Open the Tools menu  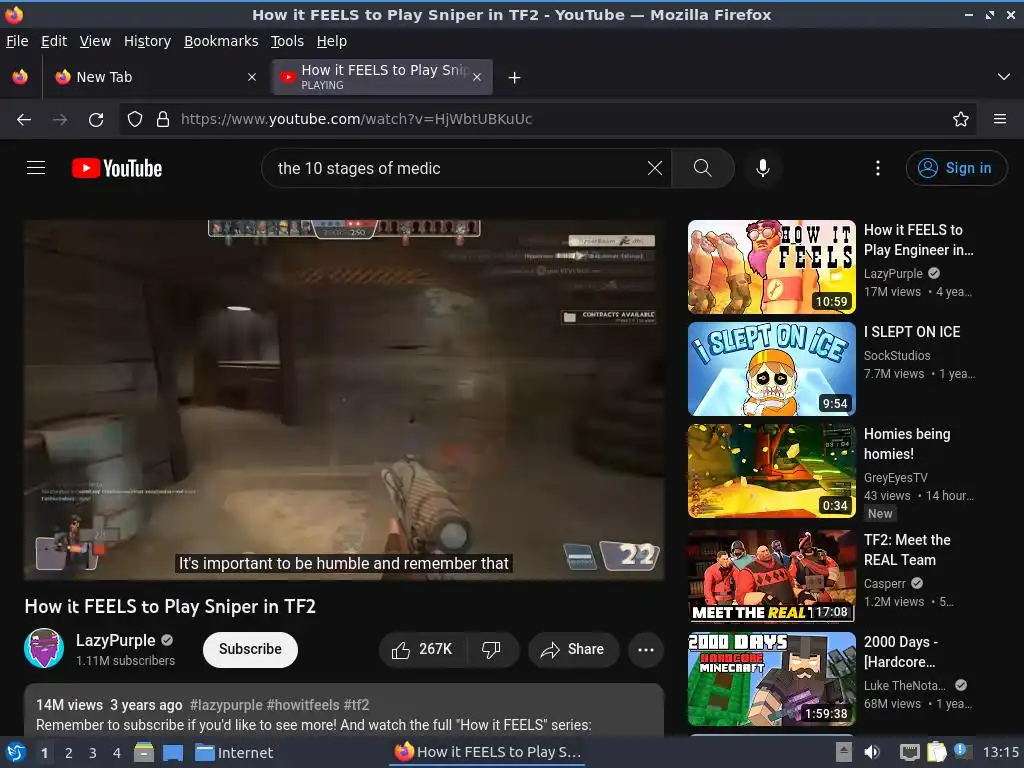pos(287,41)
